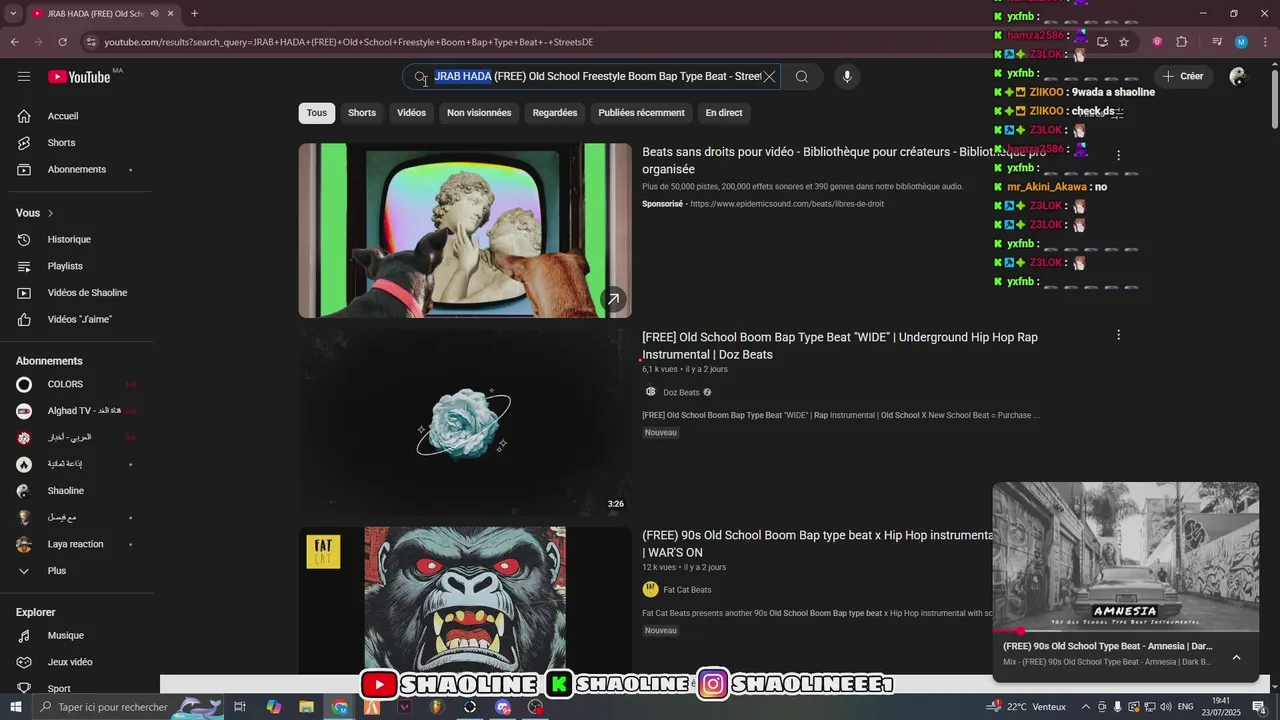The height and width of the screenshot is (720, 1280).
Task: Open options for the sponsored result
Action: pyautogui.click(x=1118, y=155)
